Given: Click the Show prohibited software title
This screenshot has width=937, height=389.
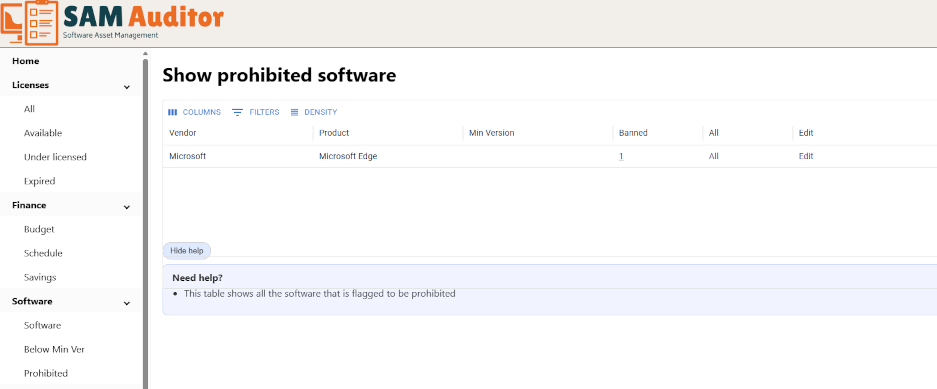Looking at the screenshot, I should (279, 75).
